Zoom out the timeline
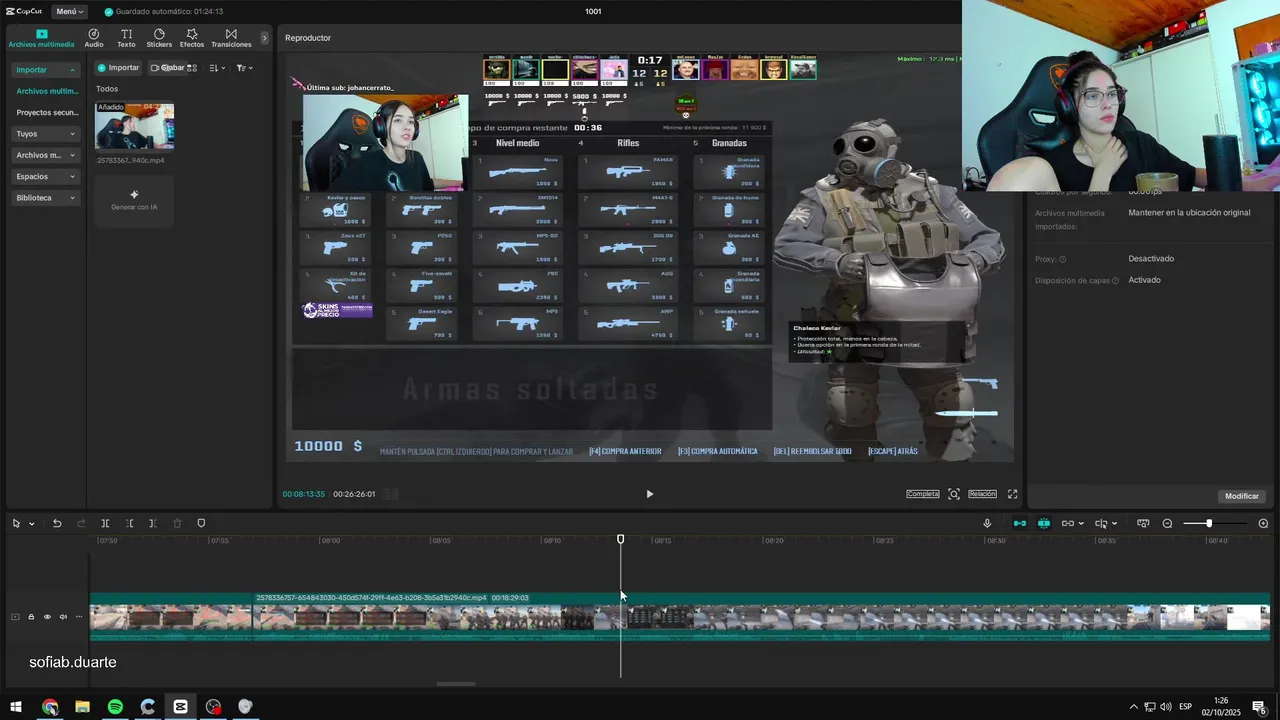 click(x=1167, y=523)
